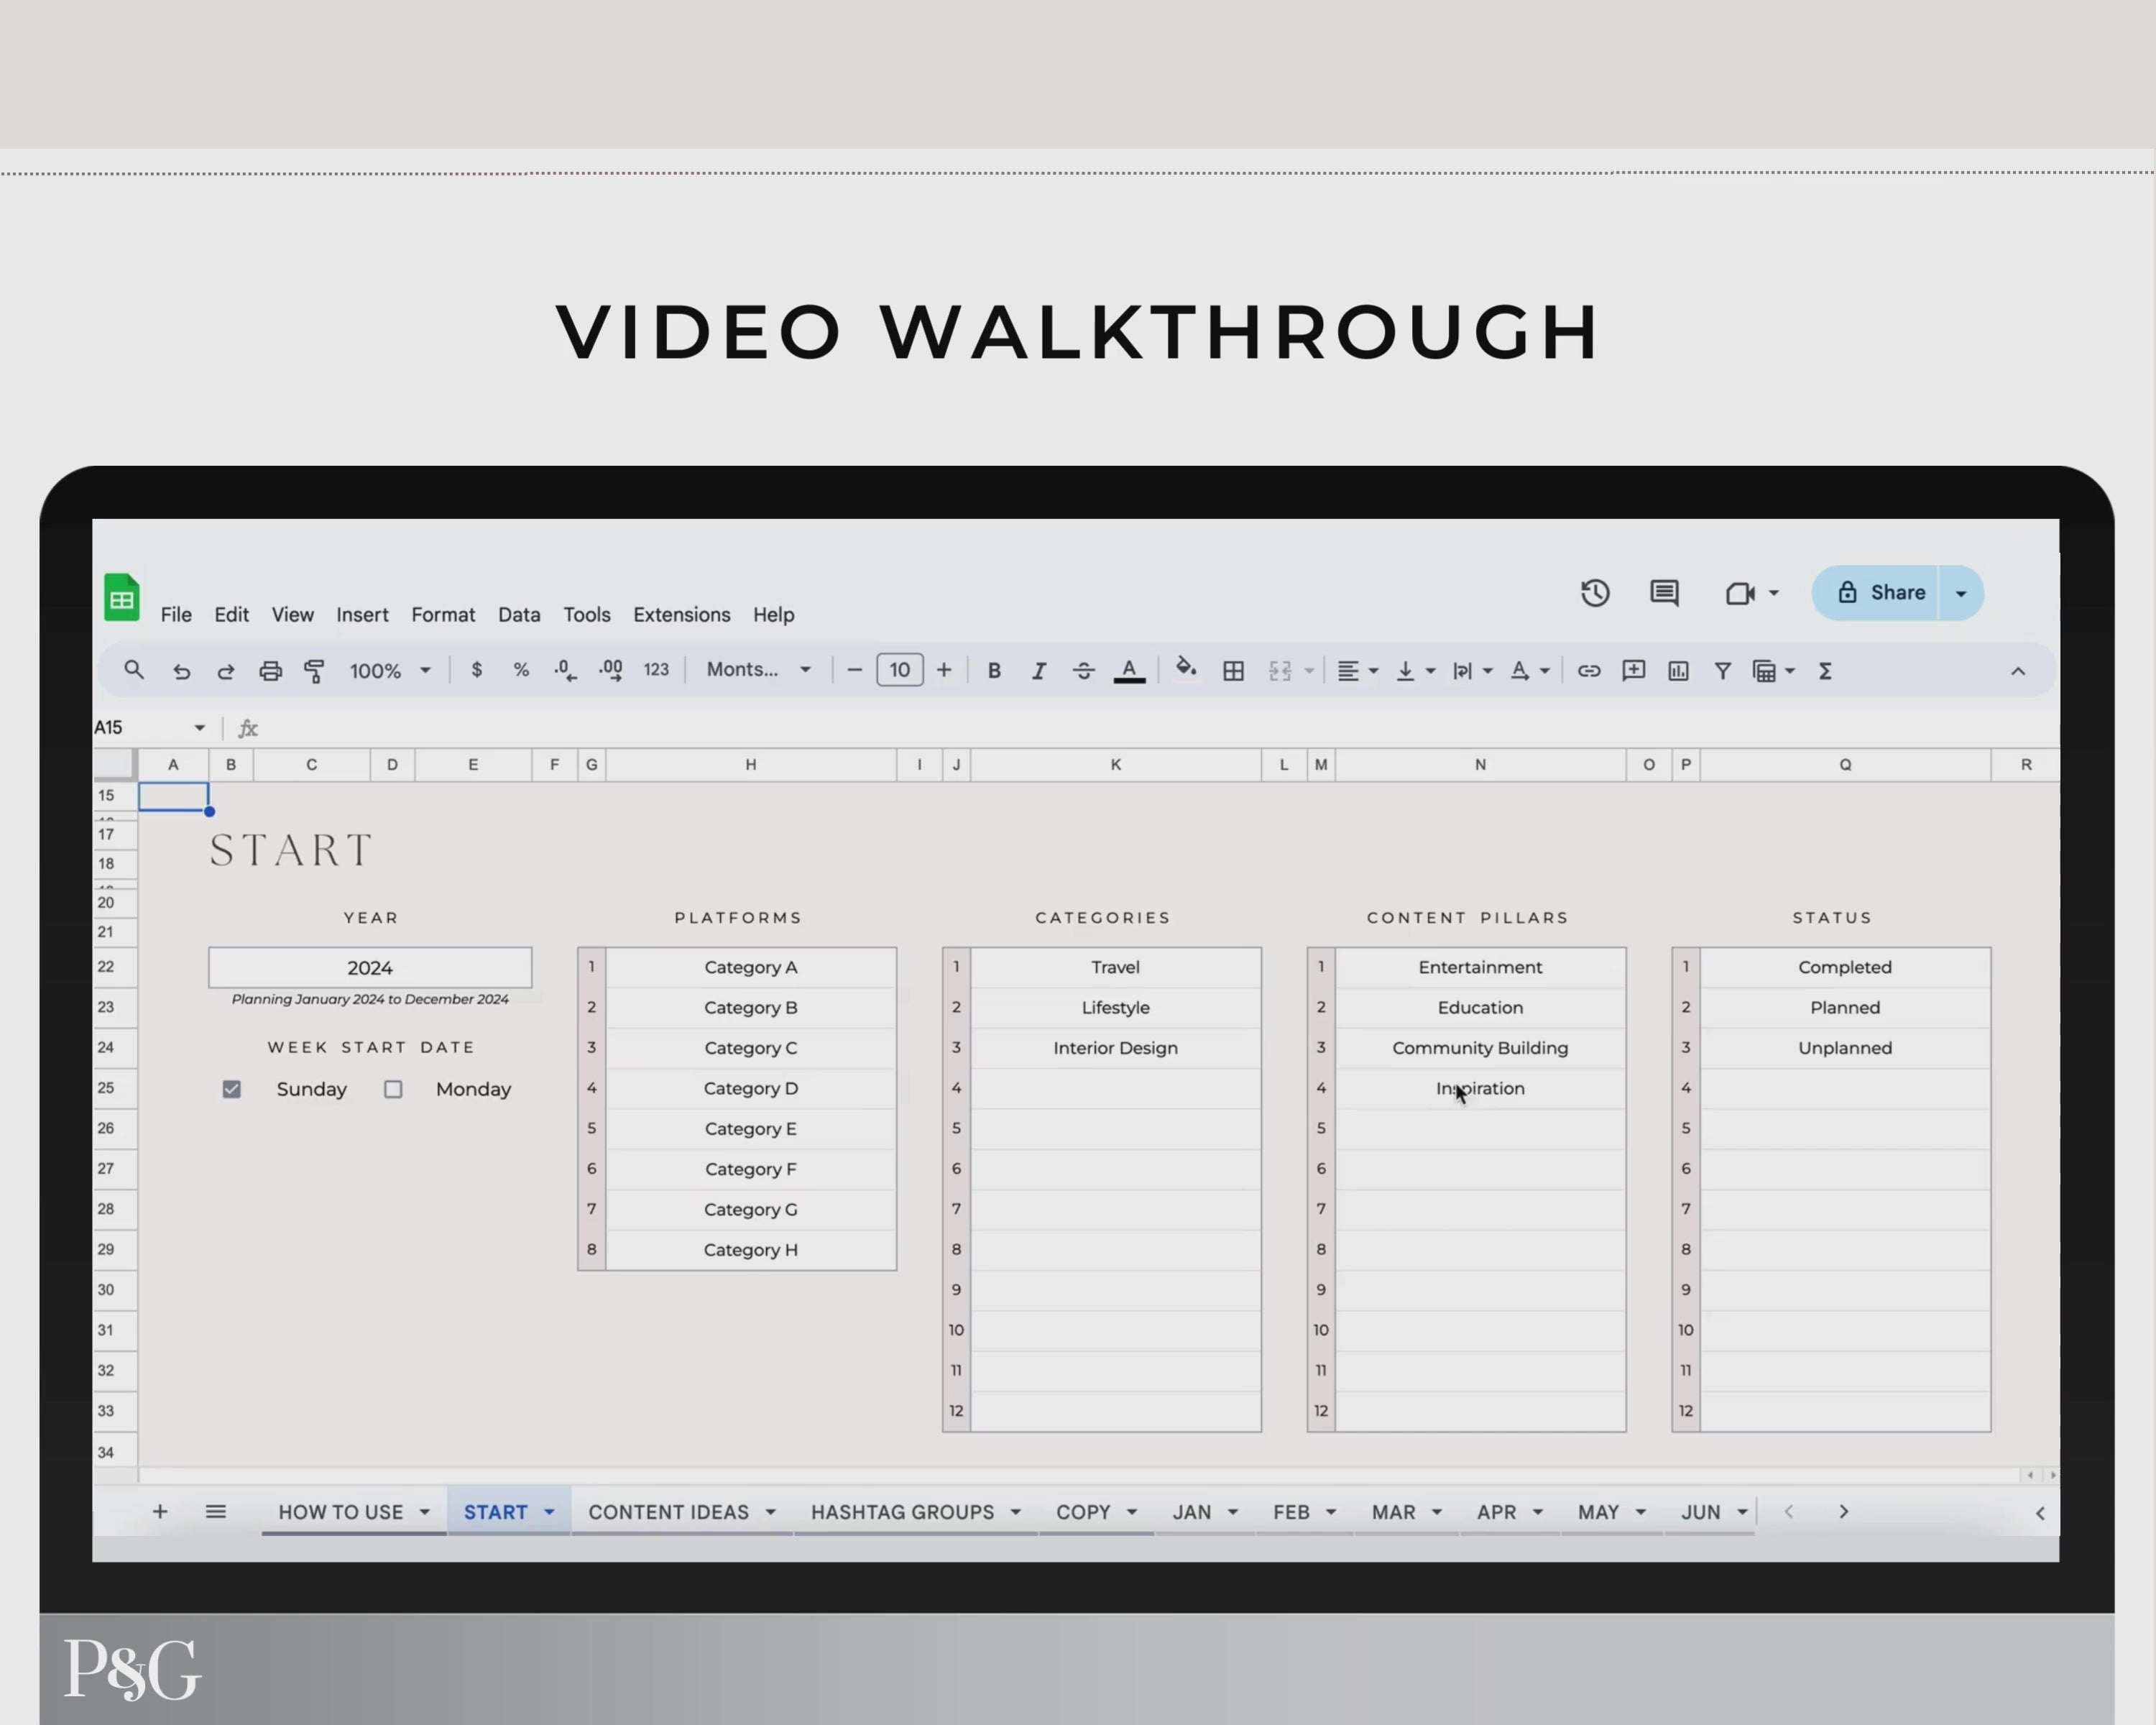Click the text color underlined A
Image resolution: width=2156 pixels, height=1725 pixels.
coord(1129,671)
